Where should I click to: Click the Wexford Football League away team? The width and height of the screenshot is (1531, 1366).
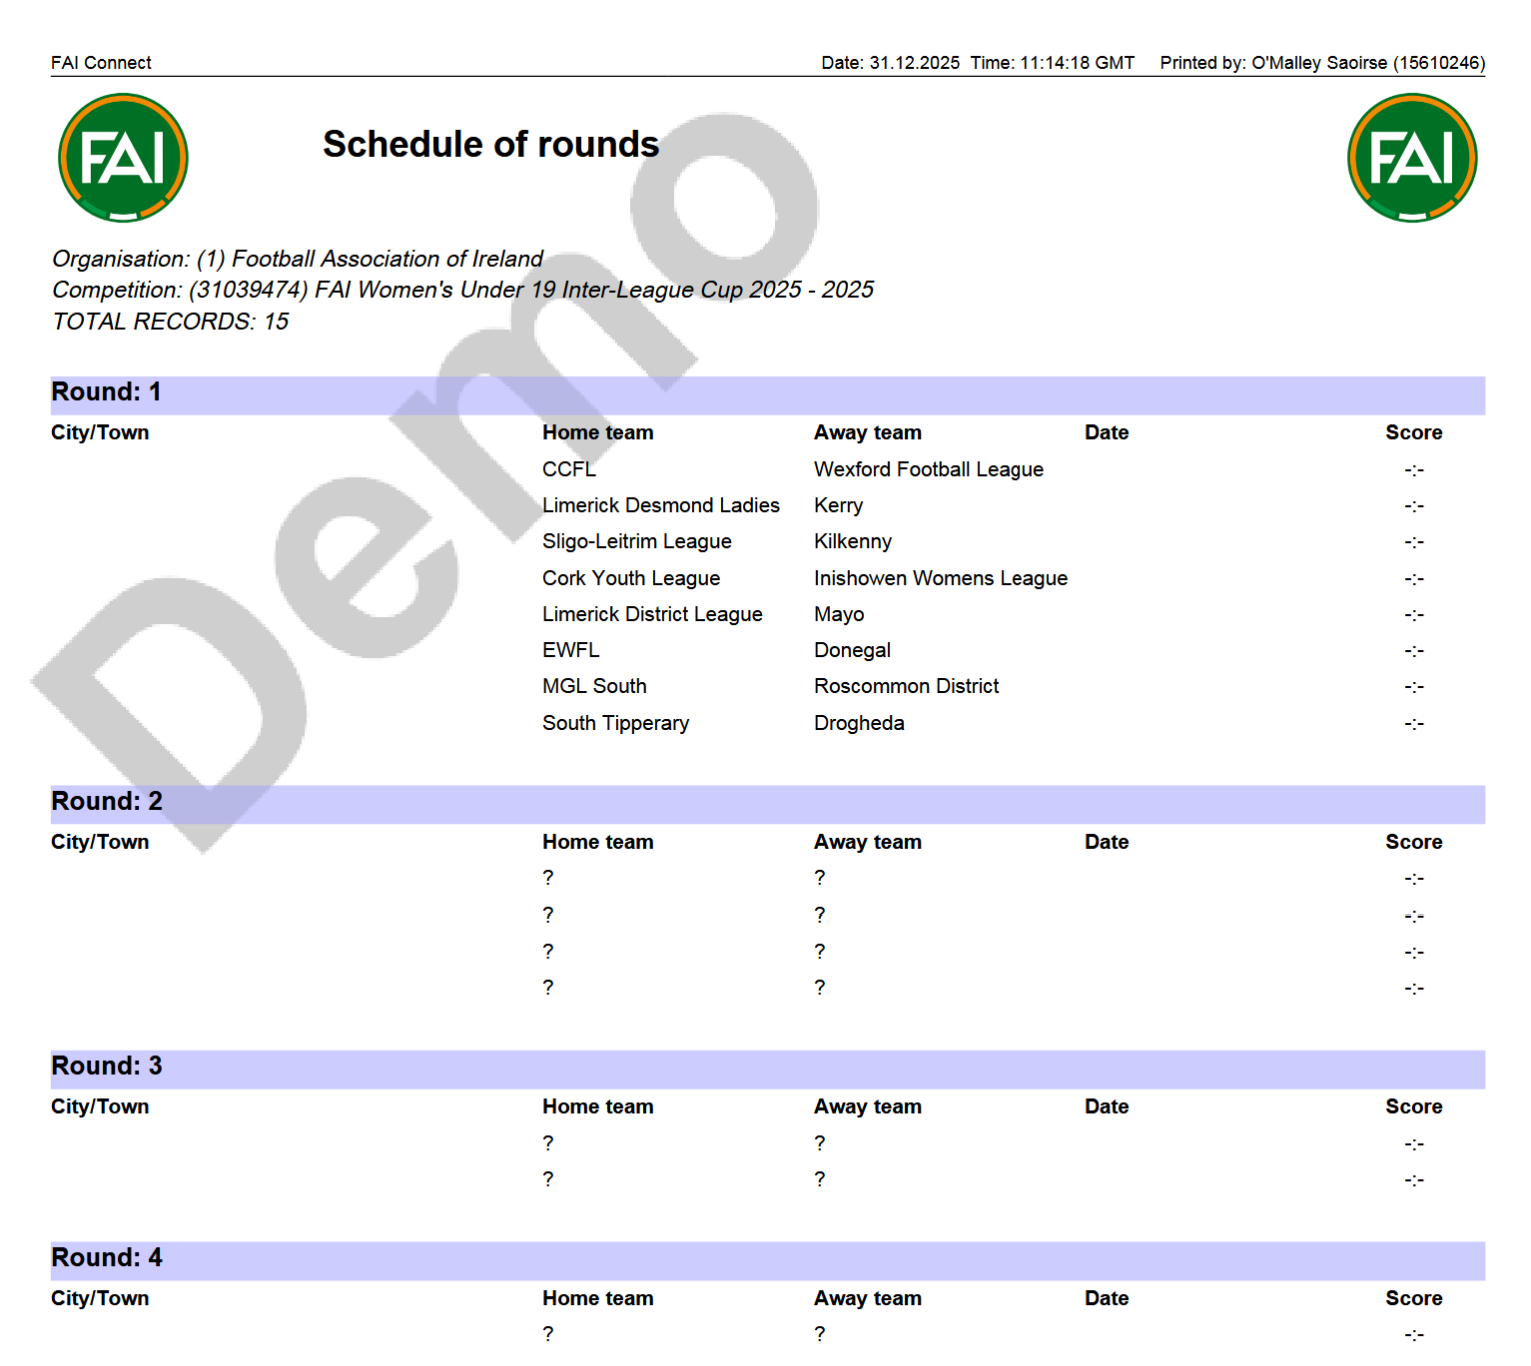coord(928,469)
